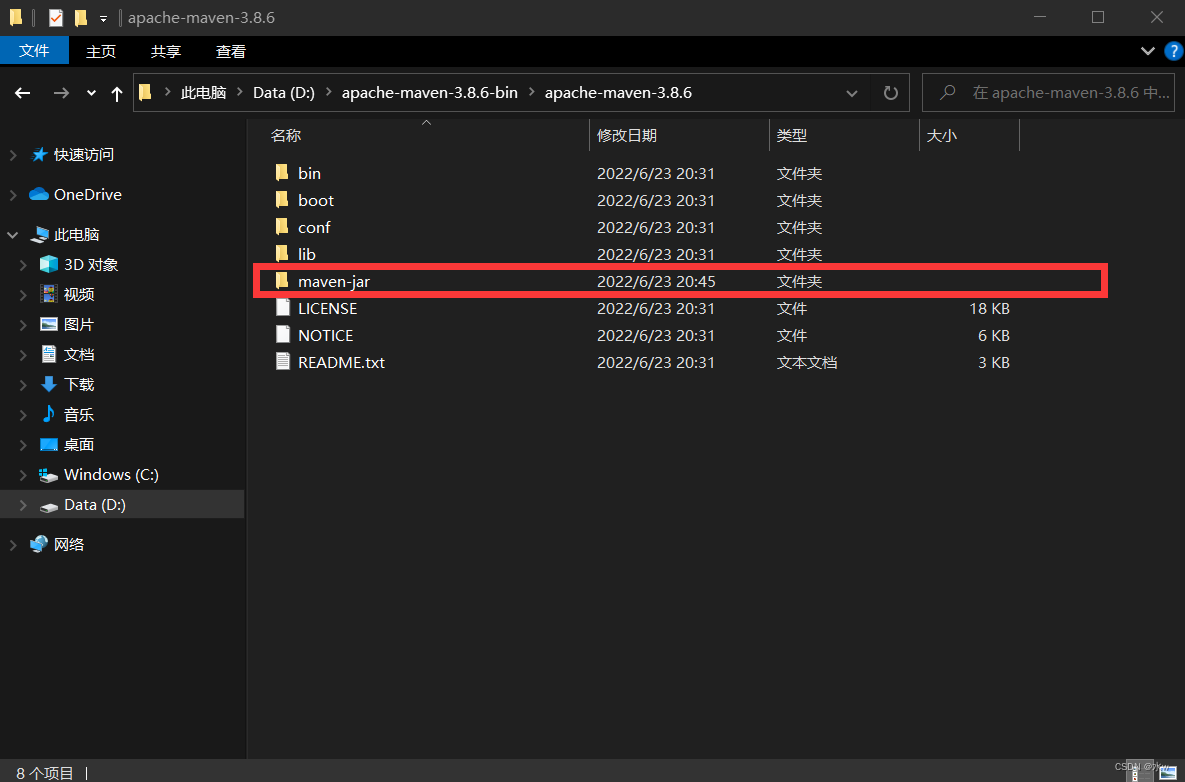Expand the OneDrive tree node
Image resolution: width=1185 pixels, height=782 pixels.
tap(13, 194)
